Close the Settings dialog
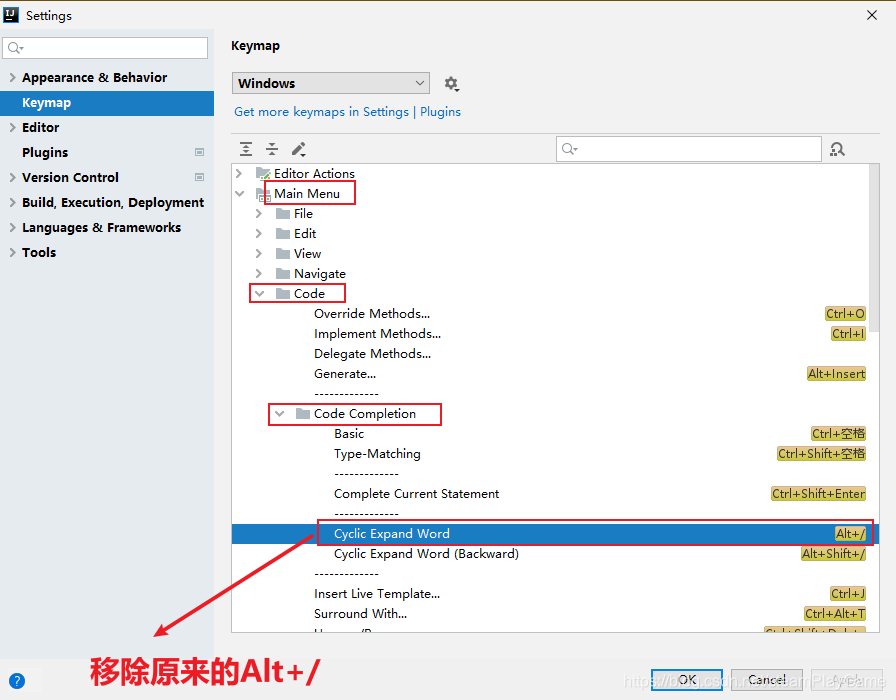 [871, 15]
